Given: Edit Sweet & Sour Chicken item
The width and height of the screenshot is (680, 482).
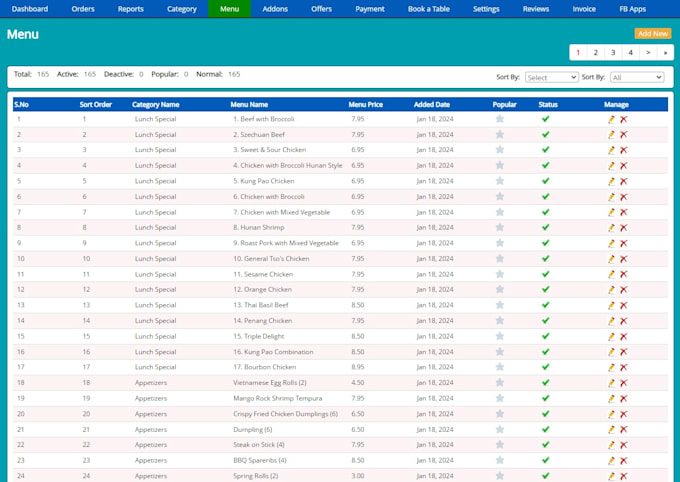Looking at the screenshot, I should [611, 151].
